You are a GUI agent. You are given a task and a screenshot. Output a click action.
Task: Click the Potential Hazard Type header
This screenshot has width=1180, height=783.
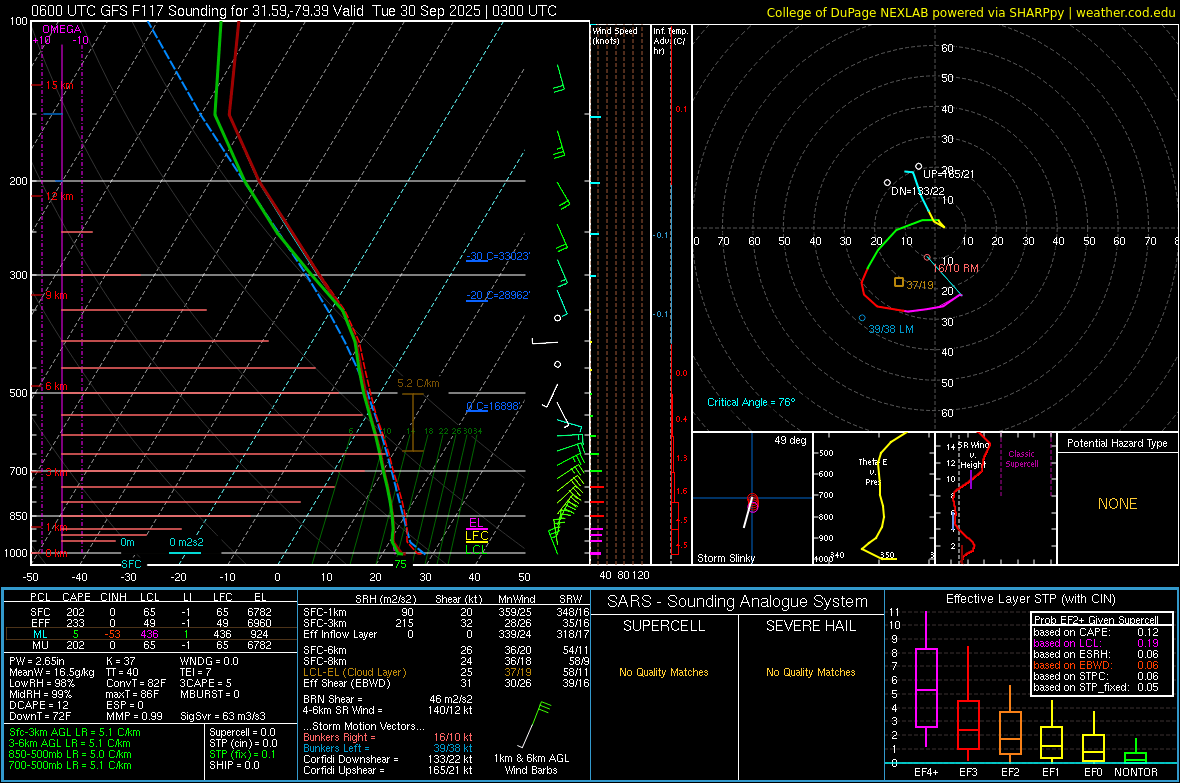(x=1117, y=443)
